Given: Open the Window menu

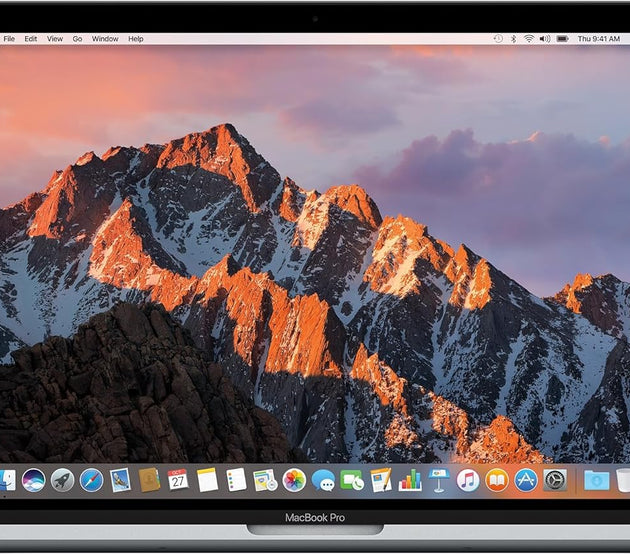Looking at the screenshot, I should [x=105, y=39].
